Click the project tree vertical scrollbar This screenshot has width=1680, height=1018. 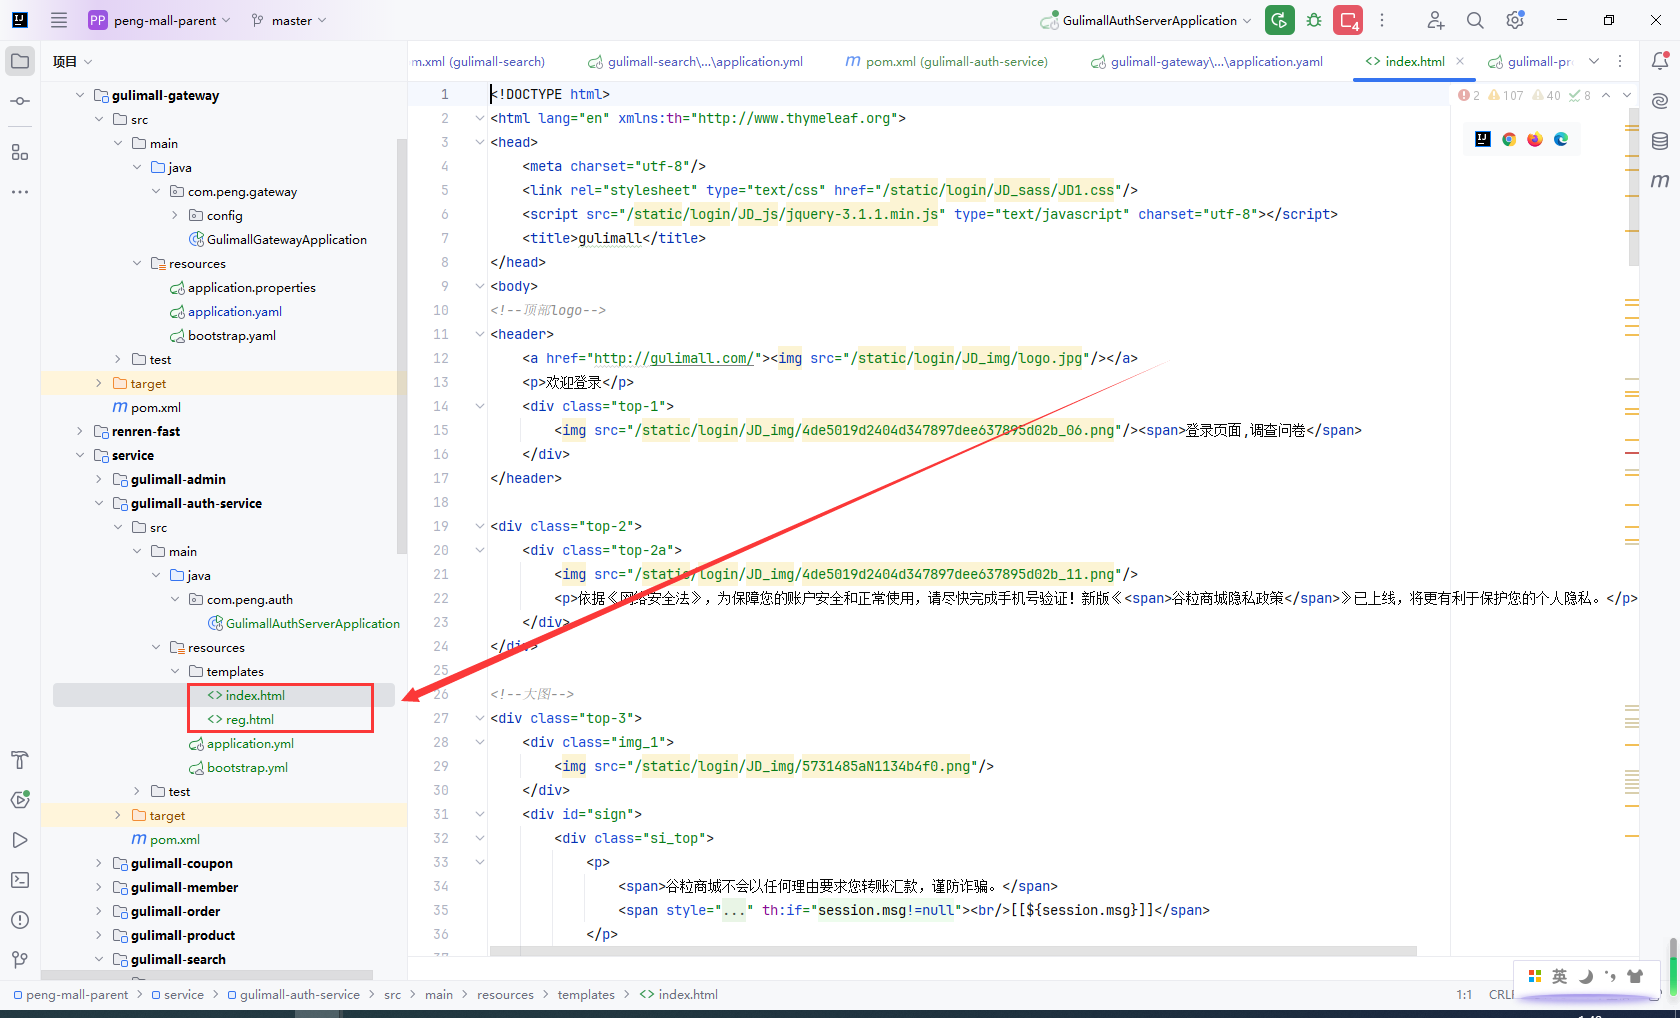point(402,346)
